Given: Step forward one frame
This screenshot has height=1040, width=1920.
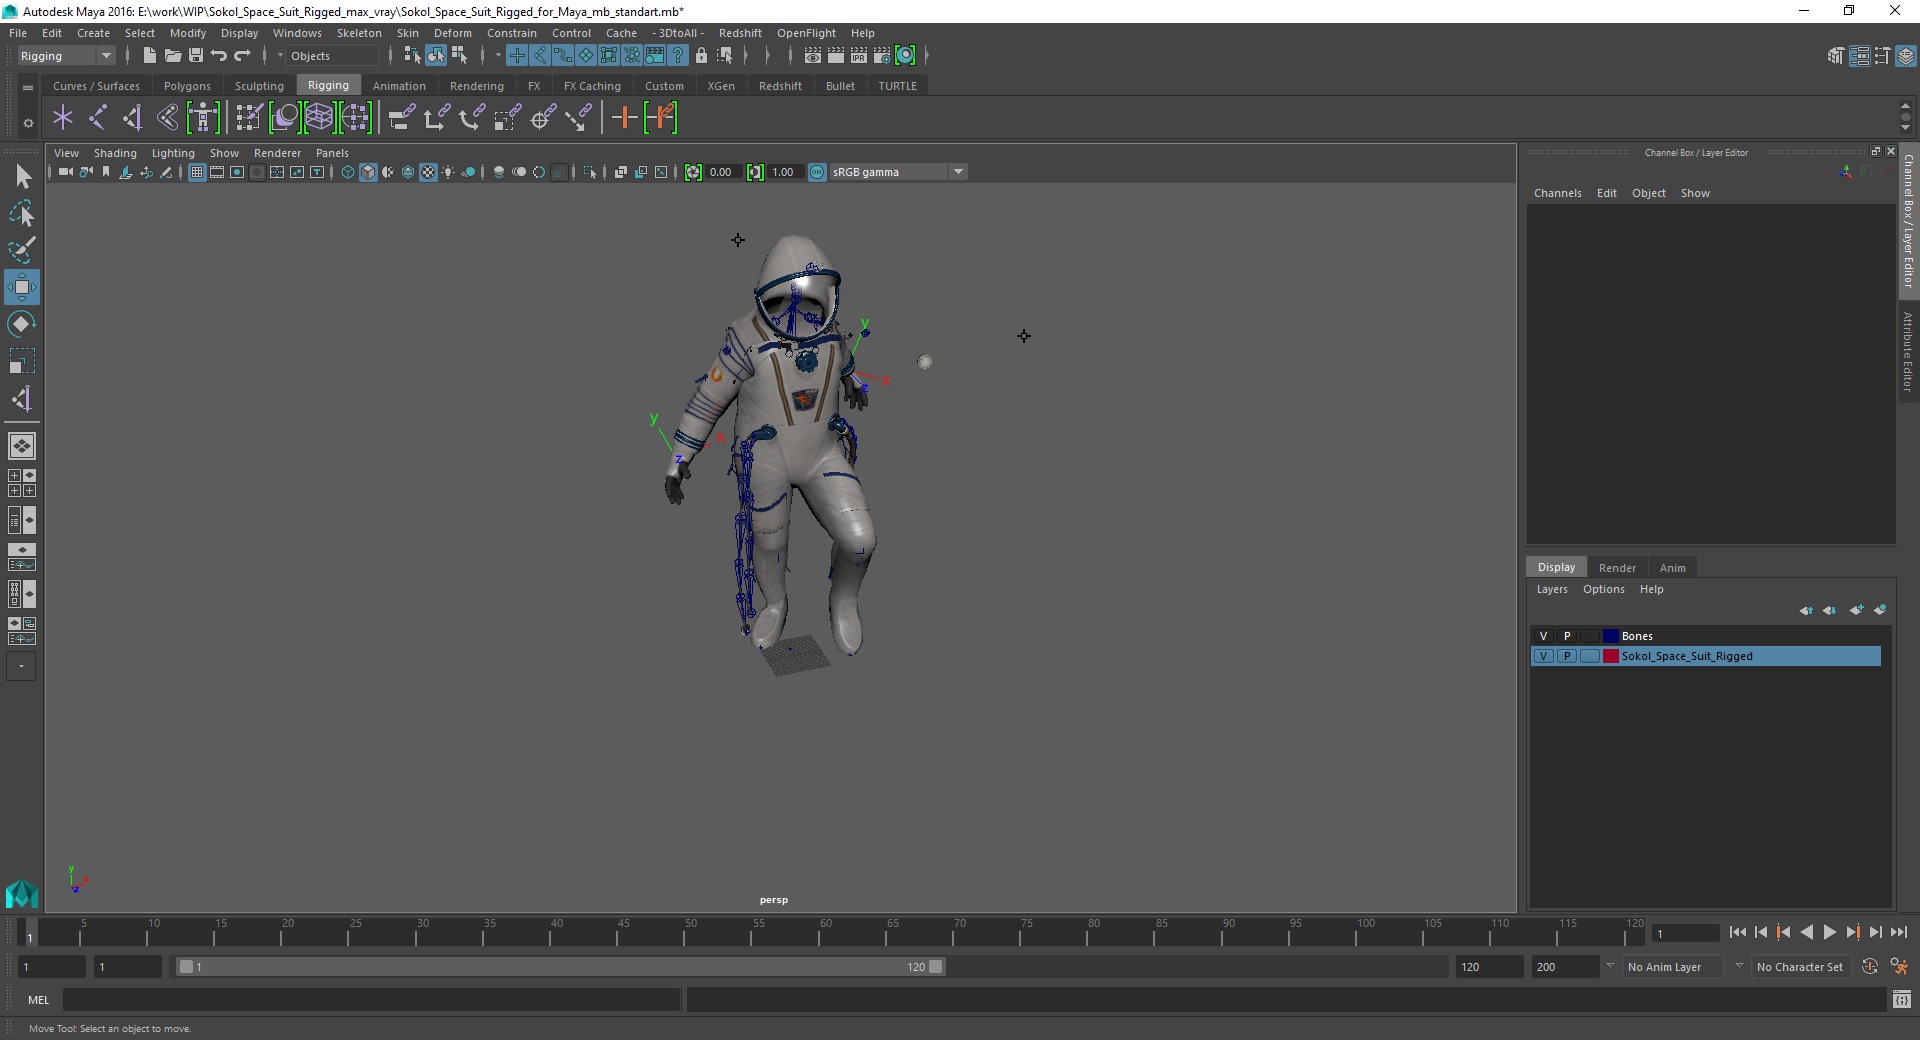Looking at the screenshot, I should point(1875,932).
